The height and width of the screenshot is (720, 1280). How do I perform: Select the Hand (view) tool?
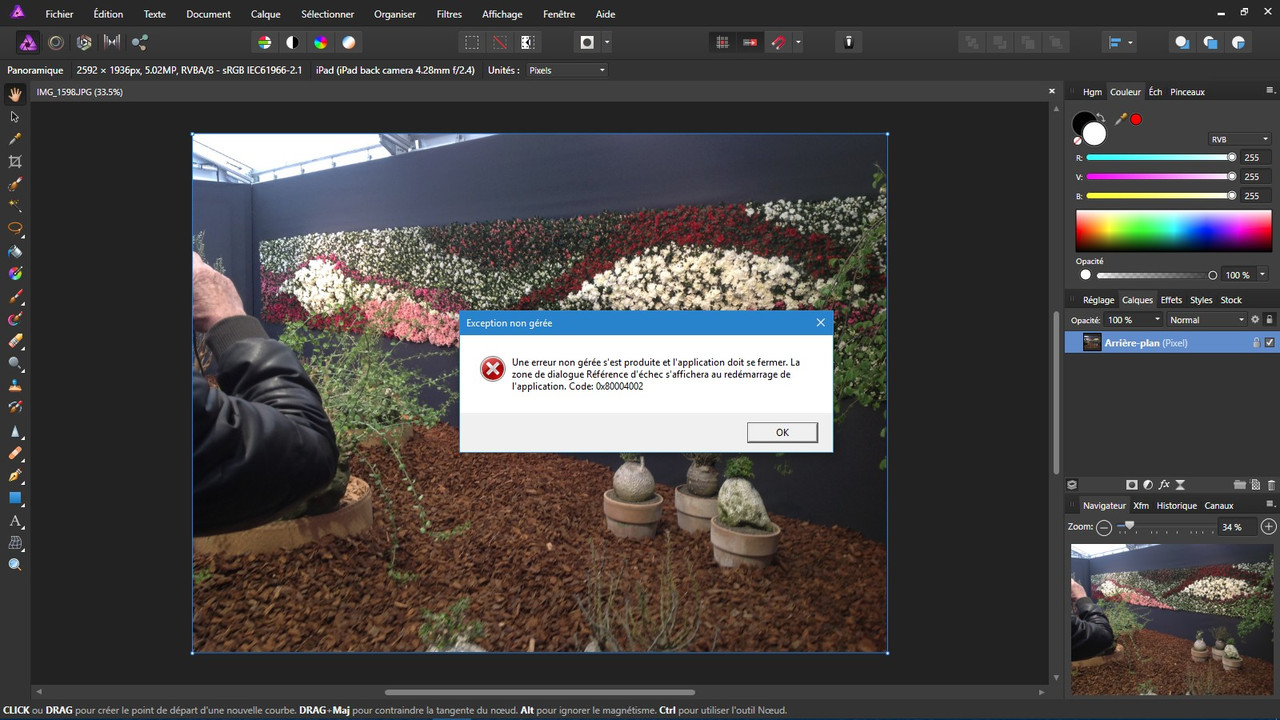(x=15, y=95)
